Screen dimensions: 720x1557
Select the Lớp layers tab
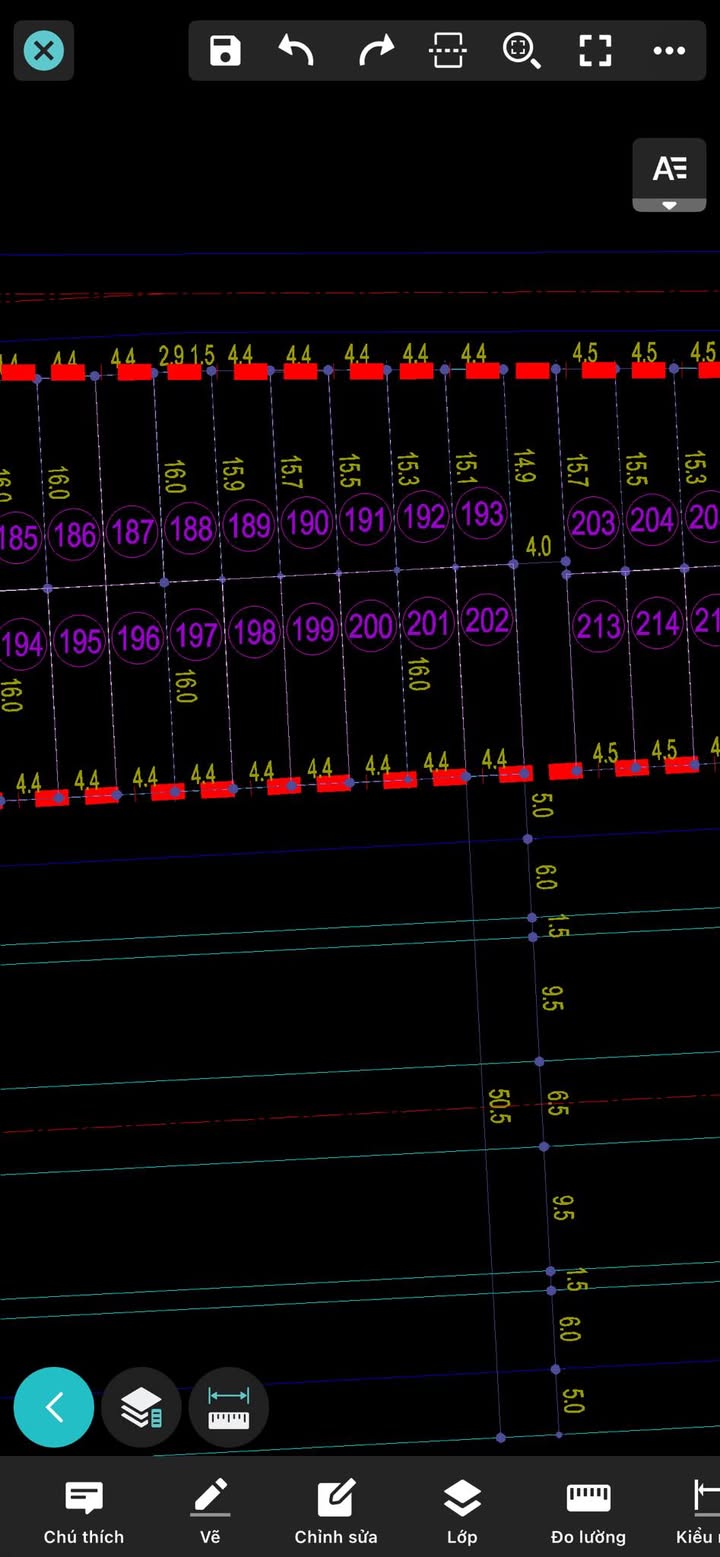[462, 1512]
